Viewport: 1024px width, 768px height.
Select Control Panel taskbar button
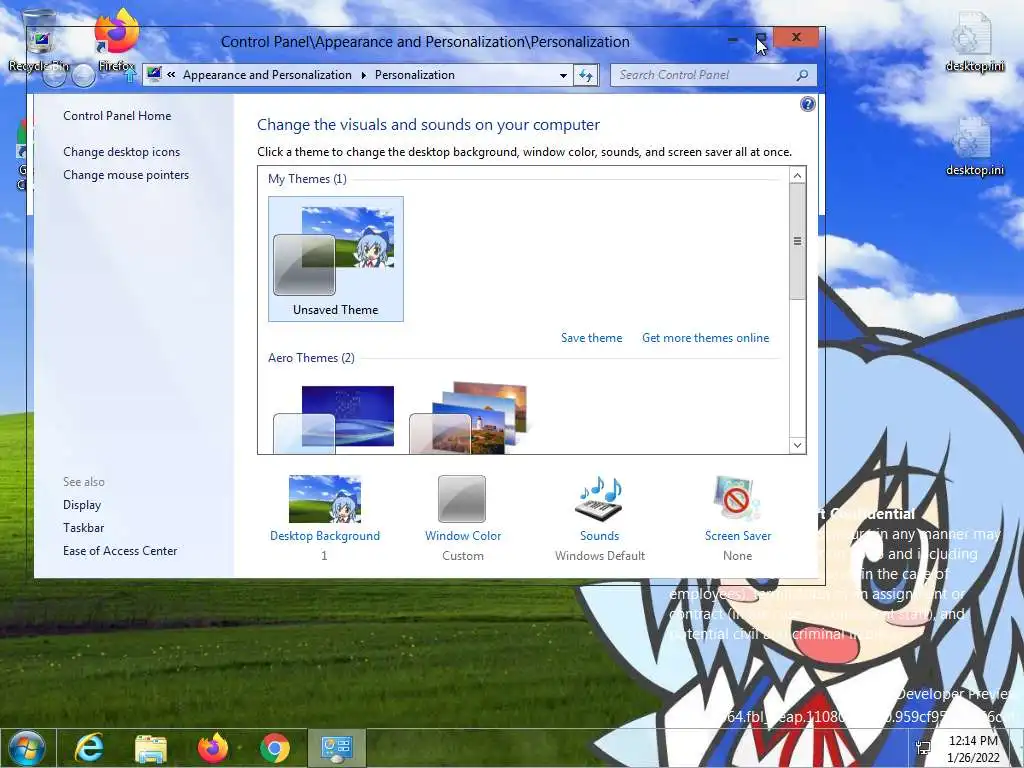[337, 748]
